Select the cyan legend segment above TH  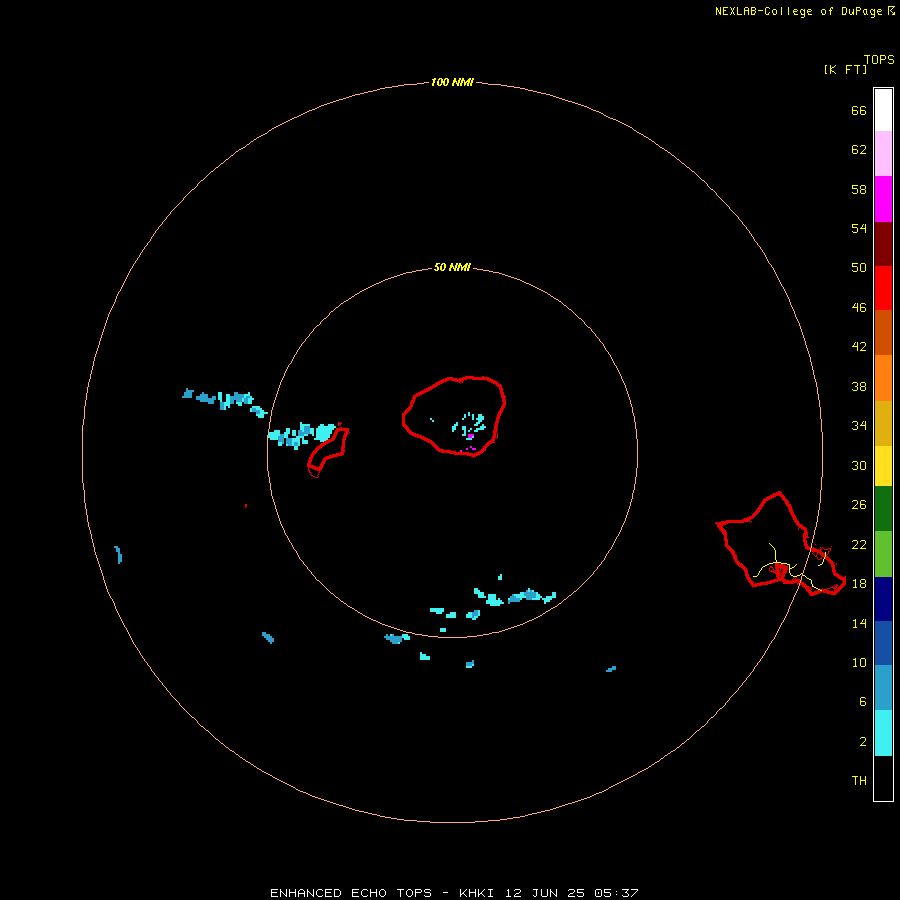(x=883, y=733)
